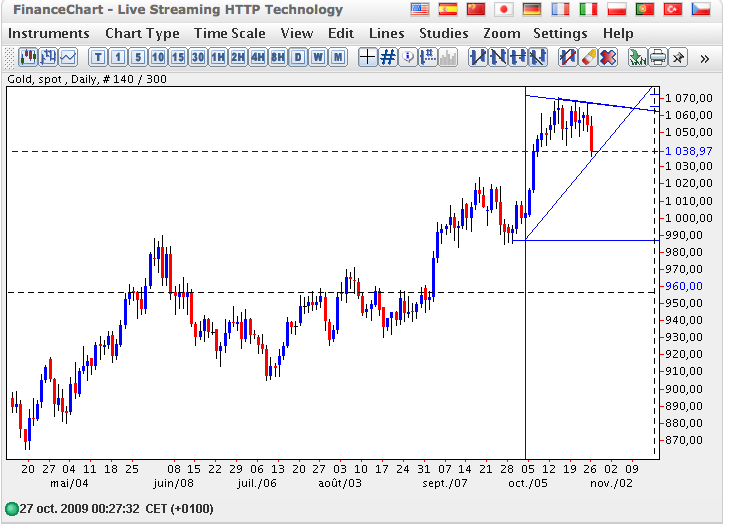Click the green connection status indicator
The height and width of the screenshot is (527, 732).
click(x=12, y=508)
